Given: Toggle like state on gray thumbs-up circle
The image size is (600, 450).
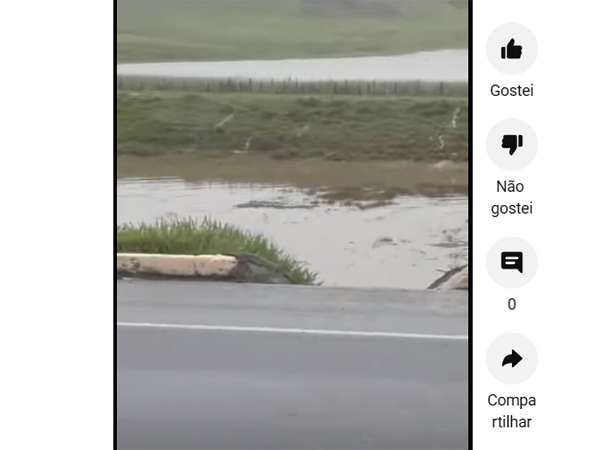Looking at the screenshot, I should tap(512, 49).
